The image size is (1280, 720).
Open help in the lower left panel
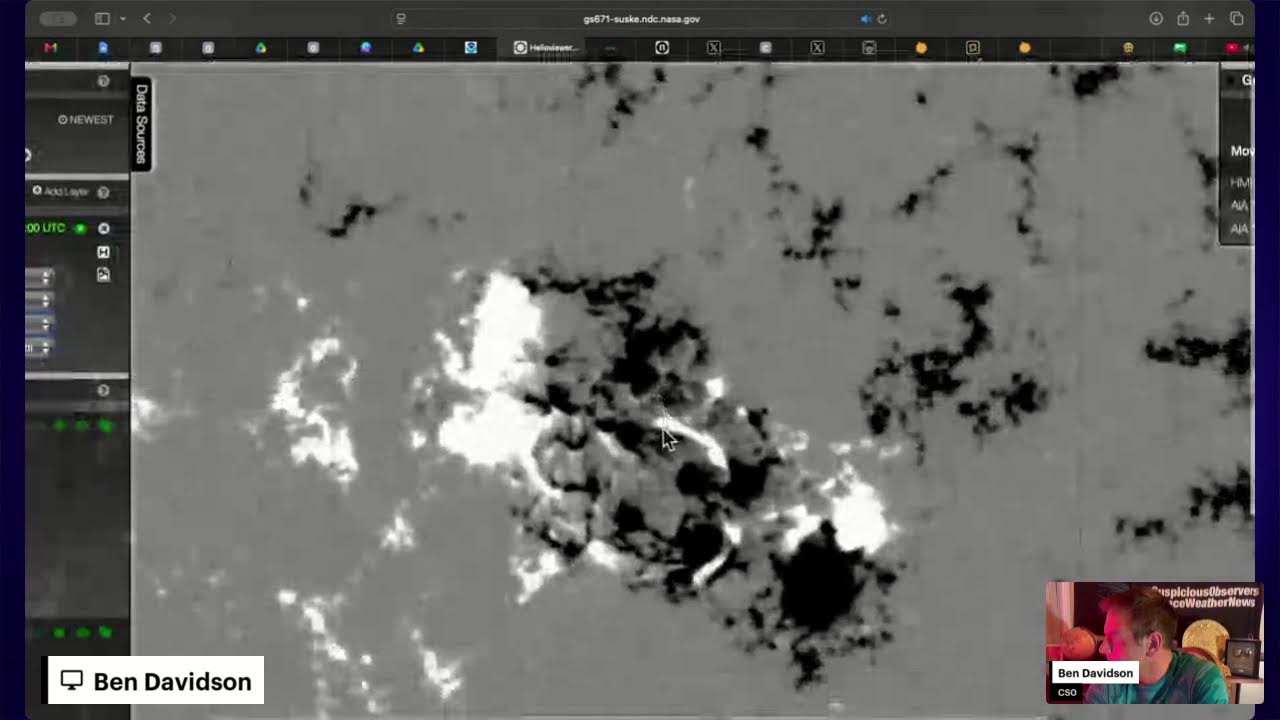[103, 391]
